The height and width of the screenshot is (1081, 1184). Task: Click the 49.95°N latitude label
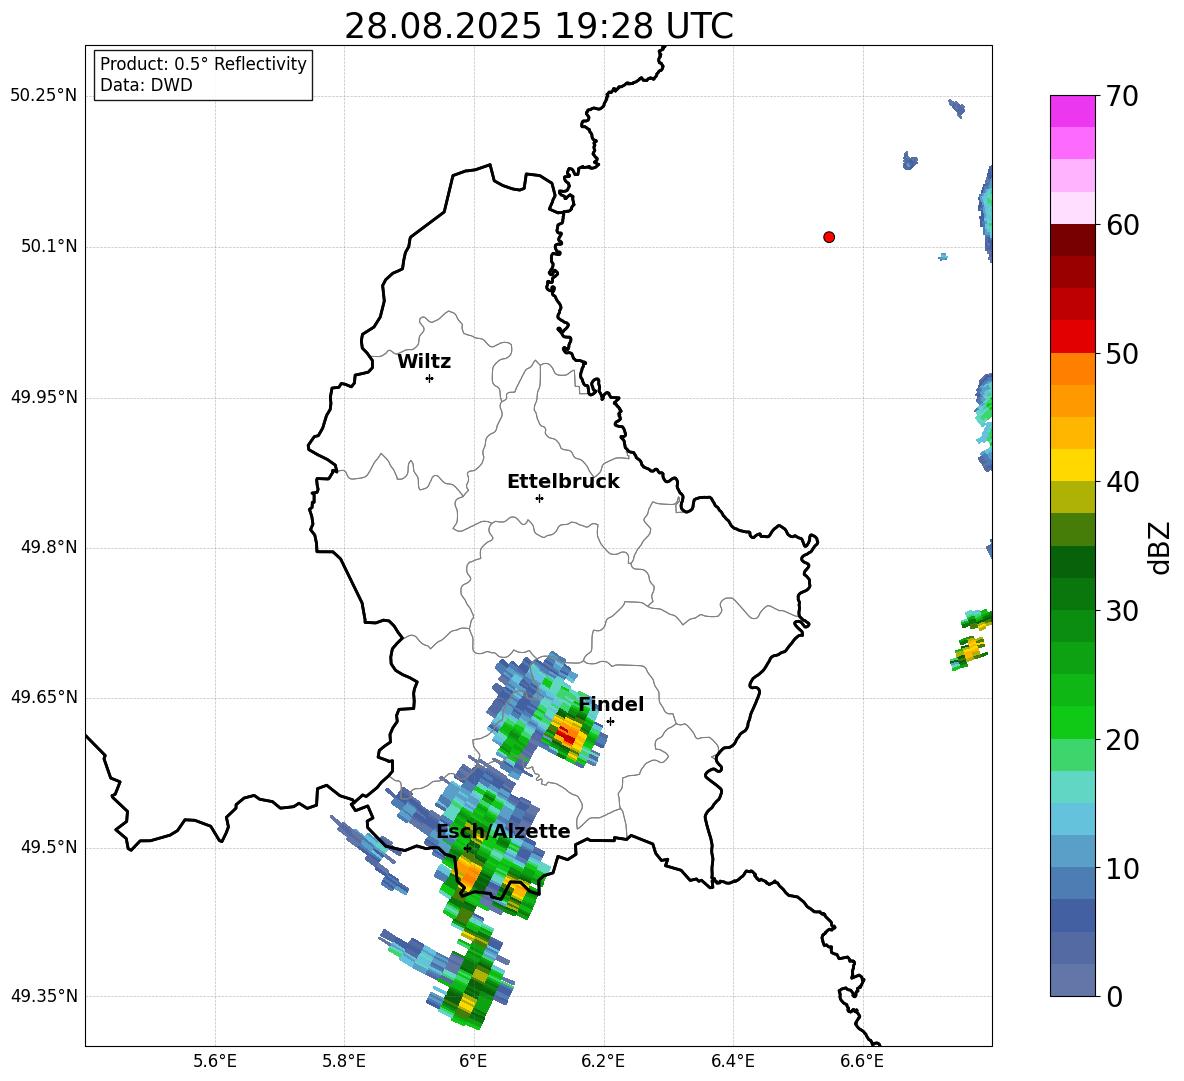pos(44,397)
